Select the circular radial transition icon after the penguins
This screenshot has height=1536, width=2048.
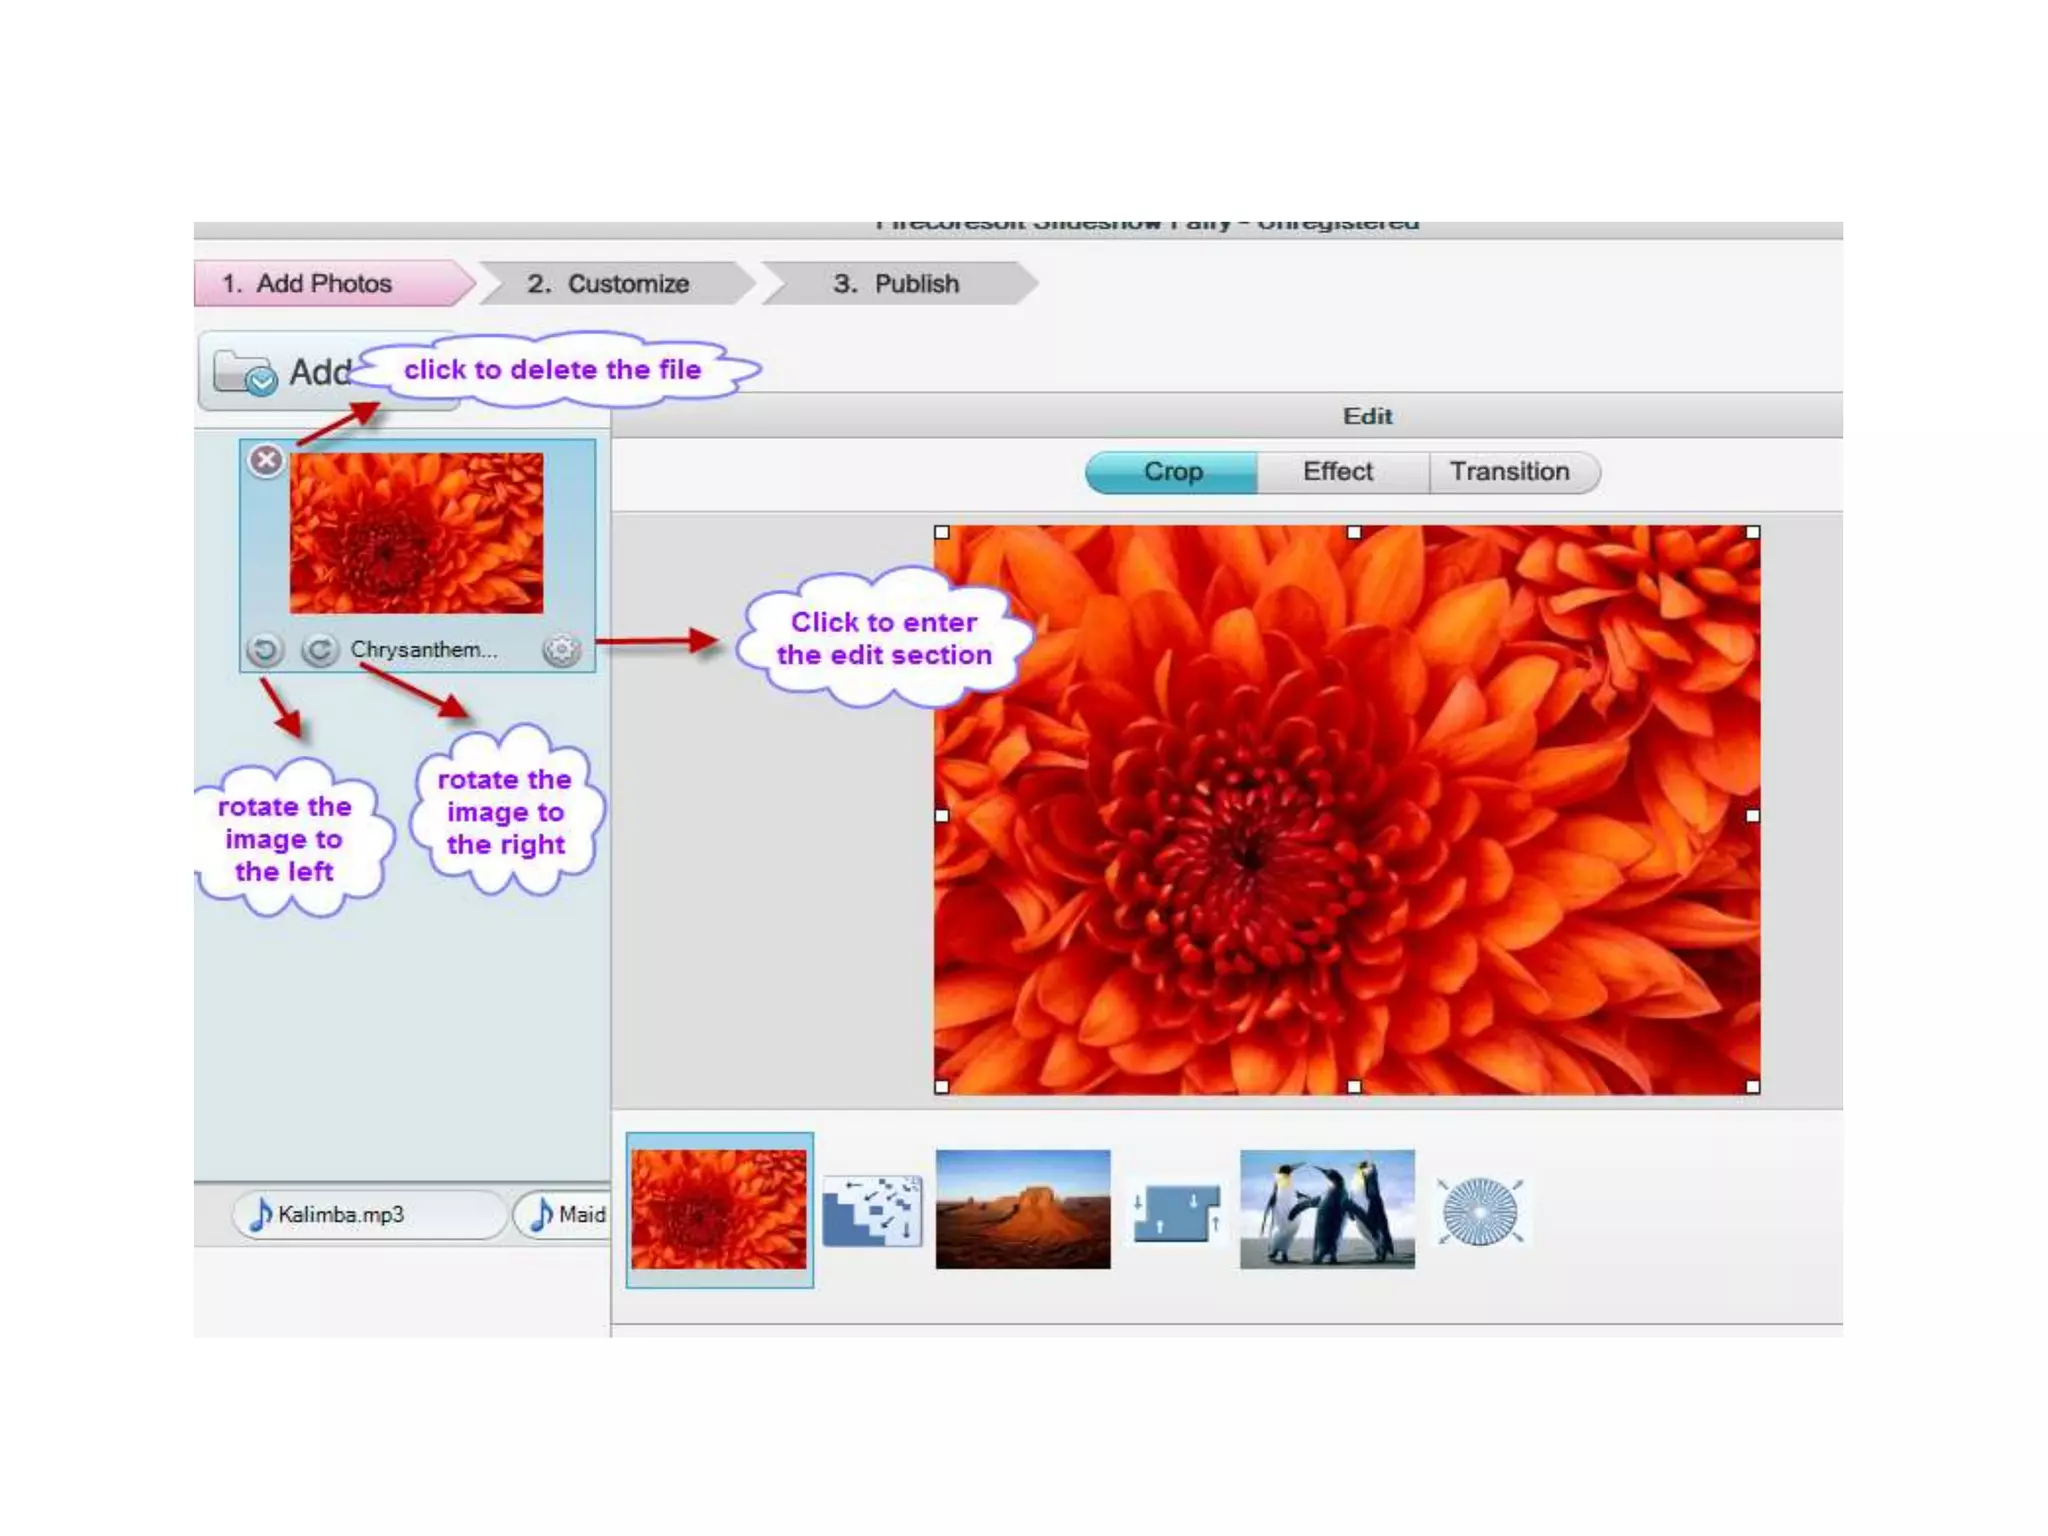point(1481,1211)
